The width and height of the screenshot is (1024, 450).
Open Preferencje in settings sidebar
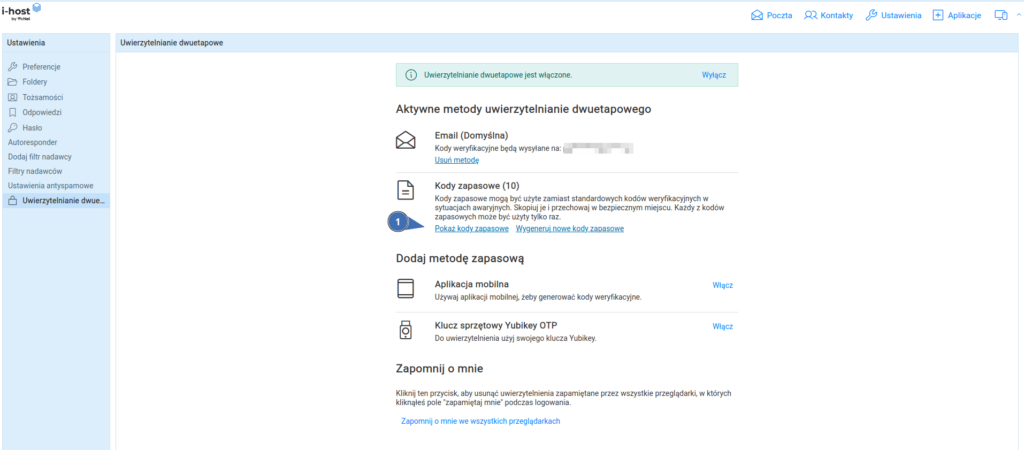(40, 66)
